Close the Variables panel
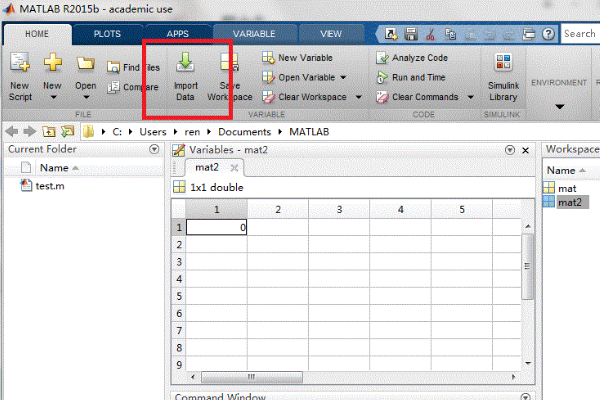 click(x=526, y=150)
